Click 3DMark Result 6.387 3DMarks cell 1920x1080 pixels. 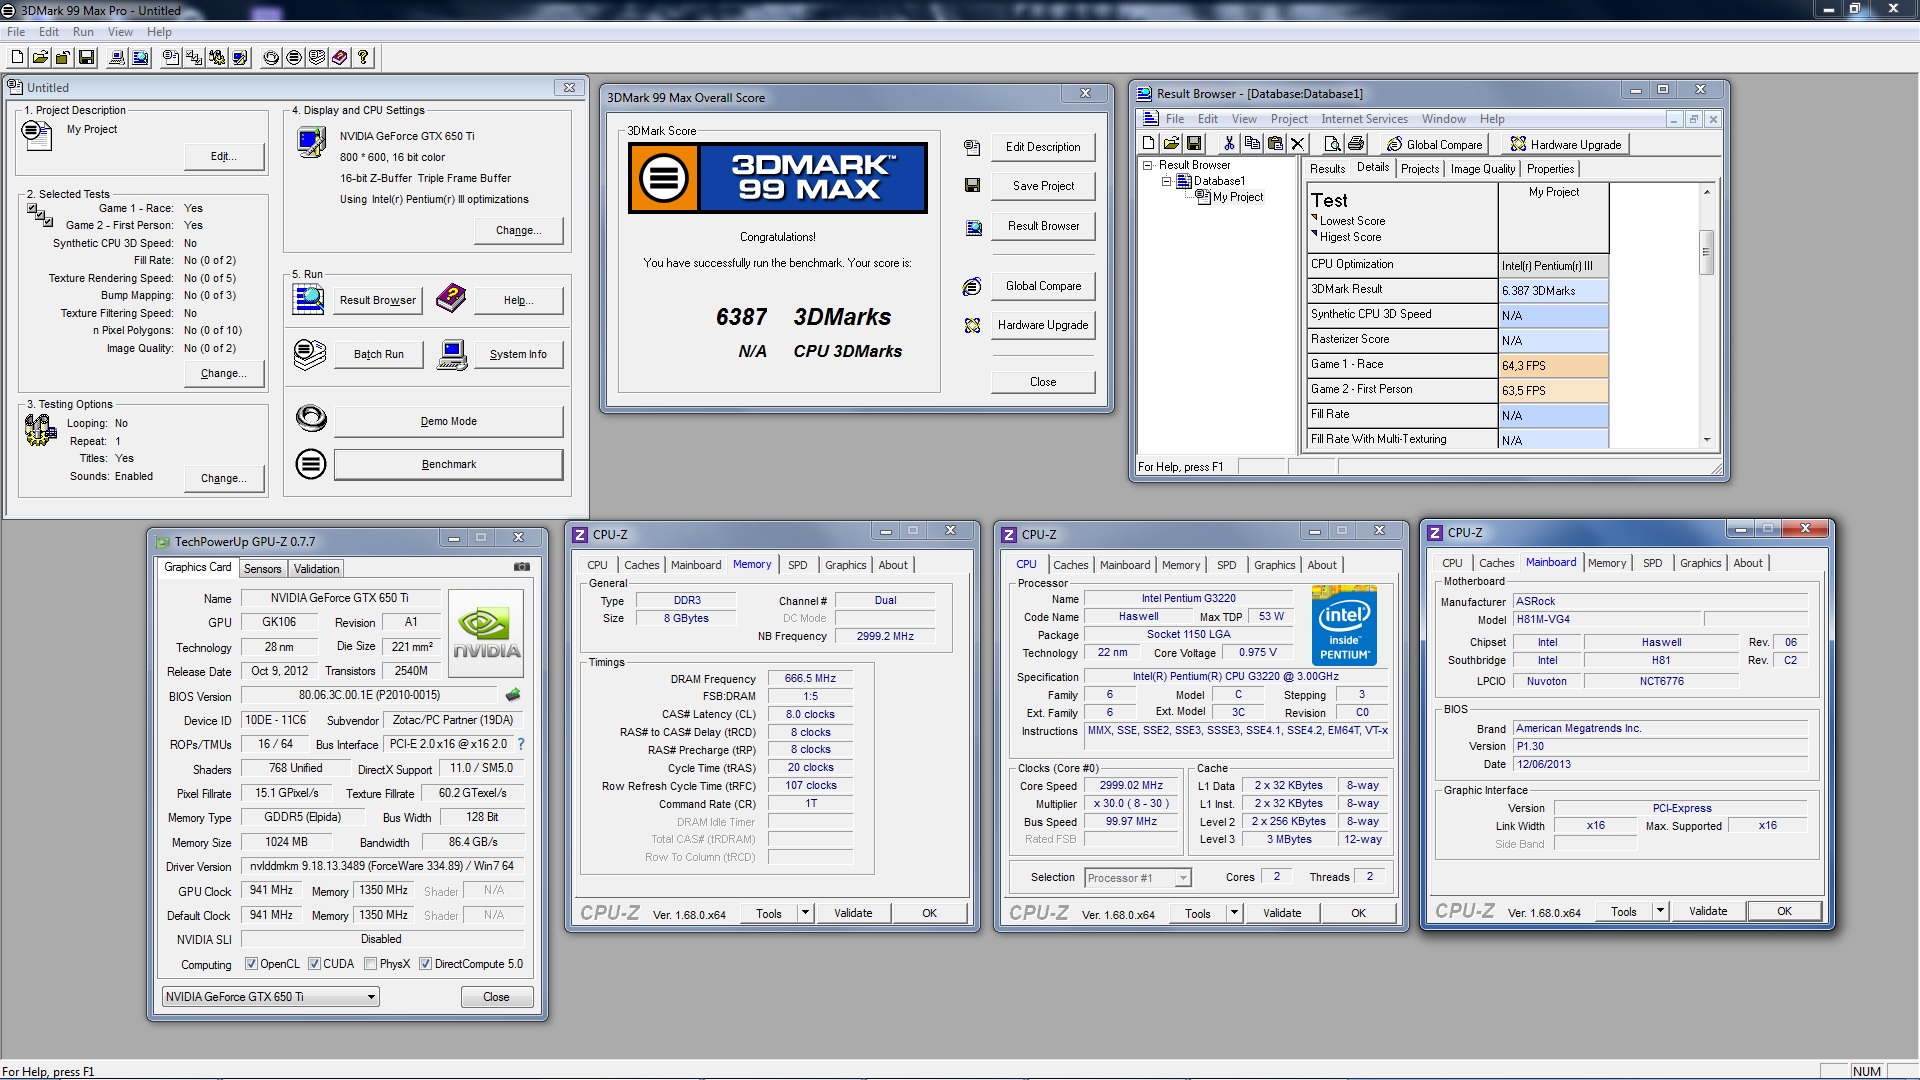[x=1553, y=290]
